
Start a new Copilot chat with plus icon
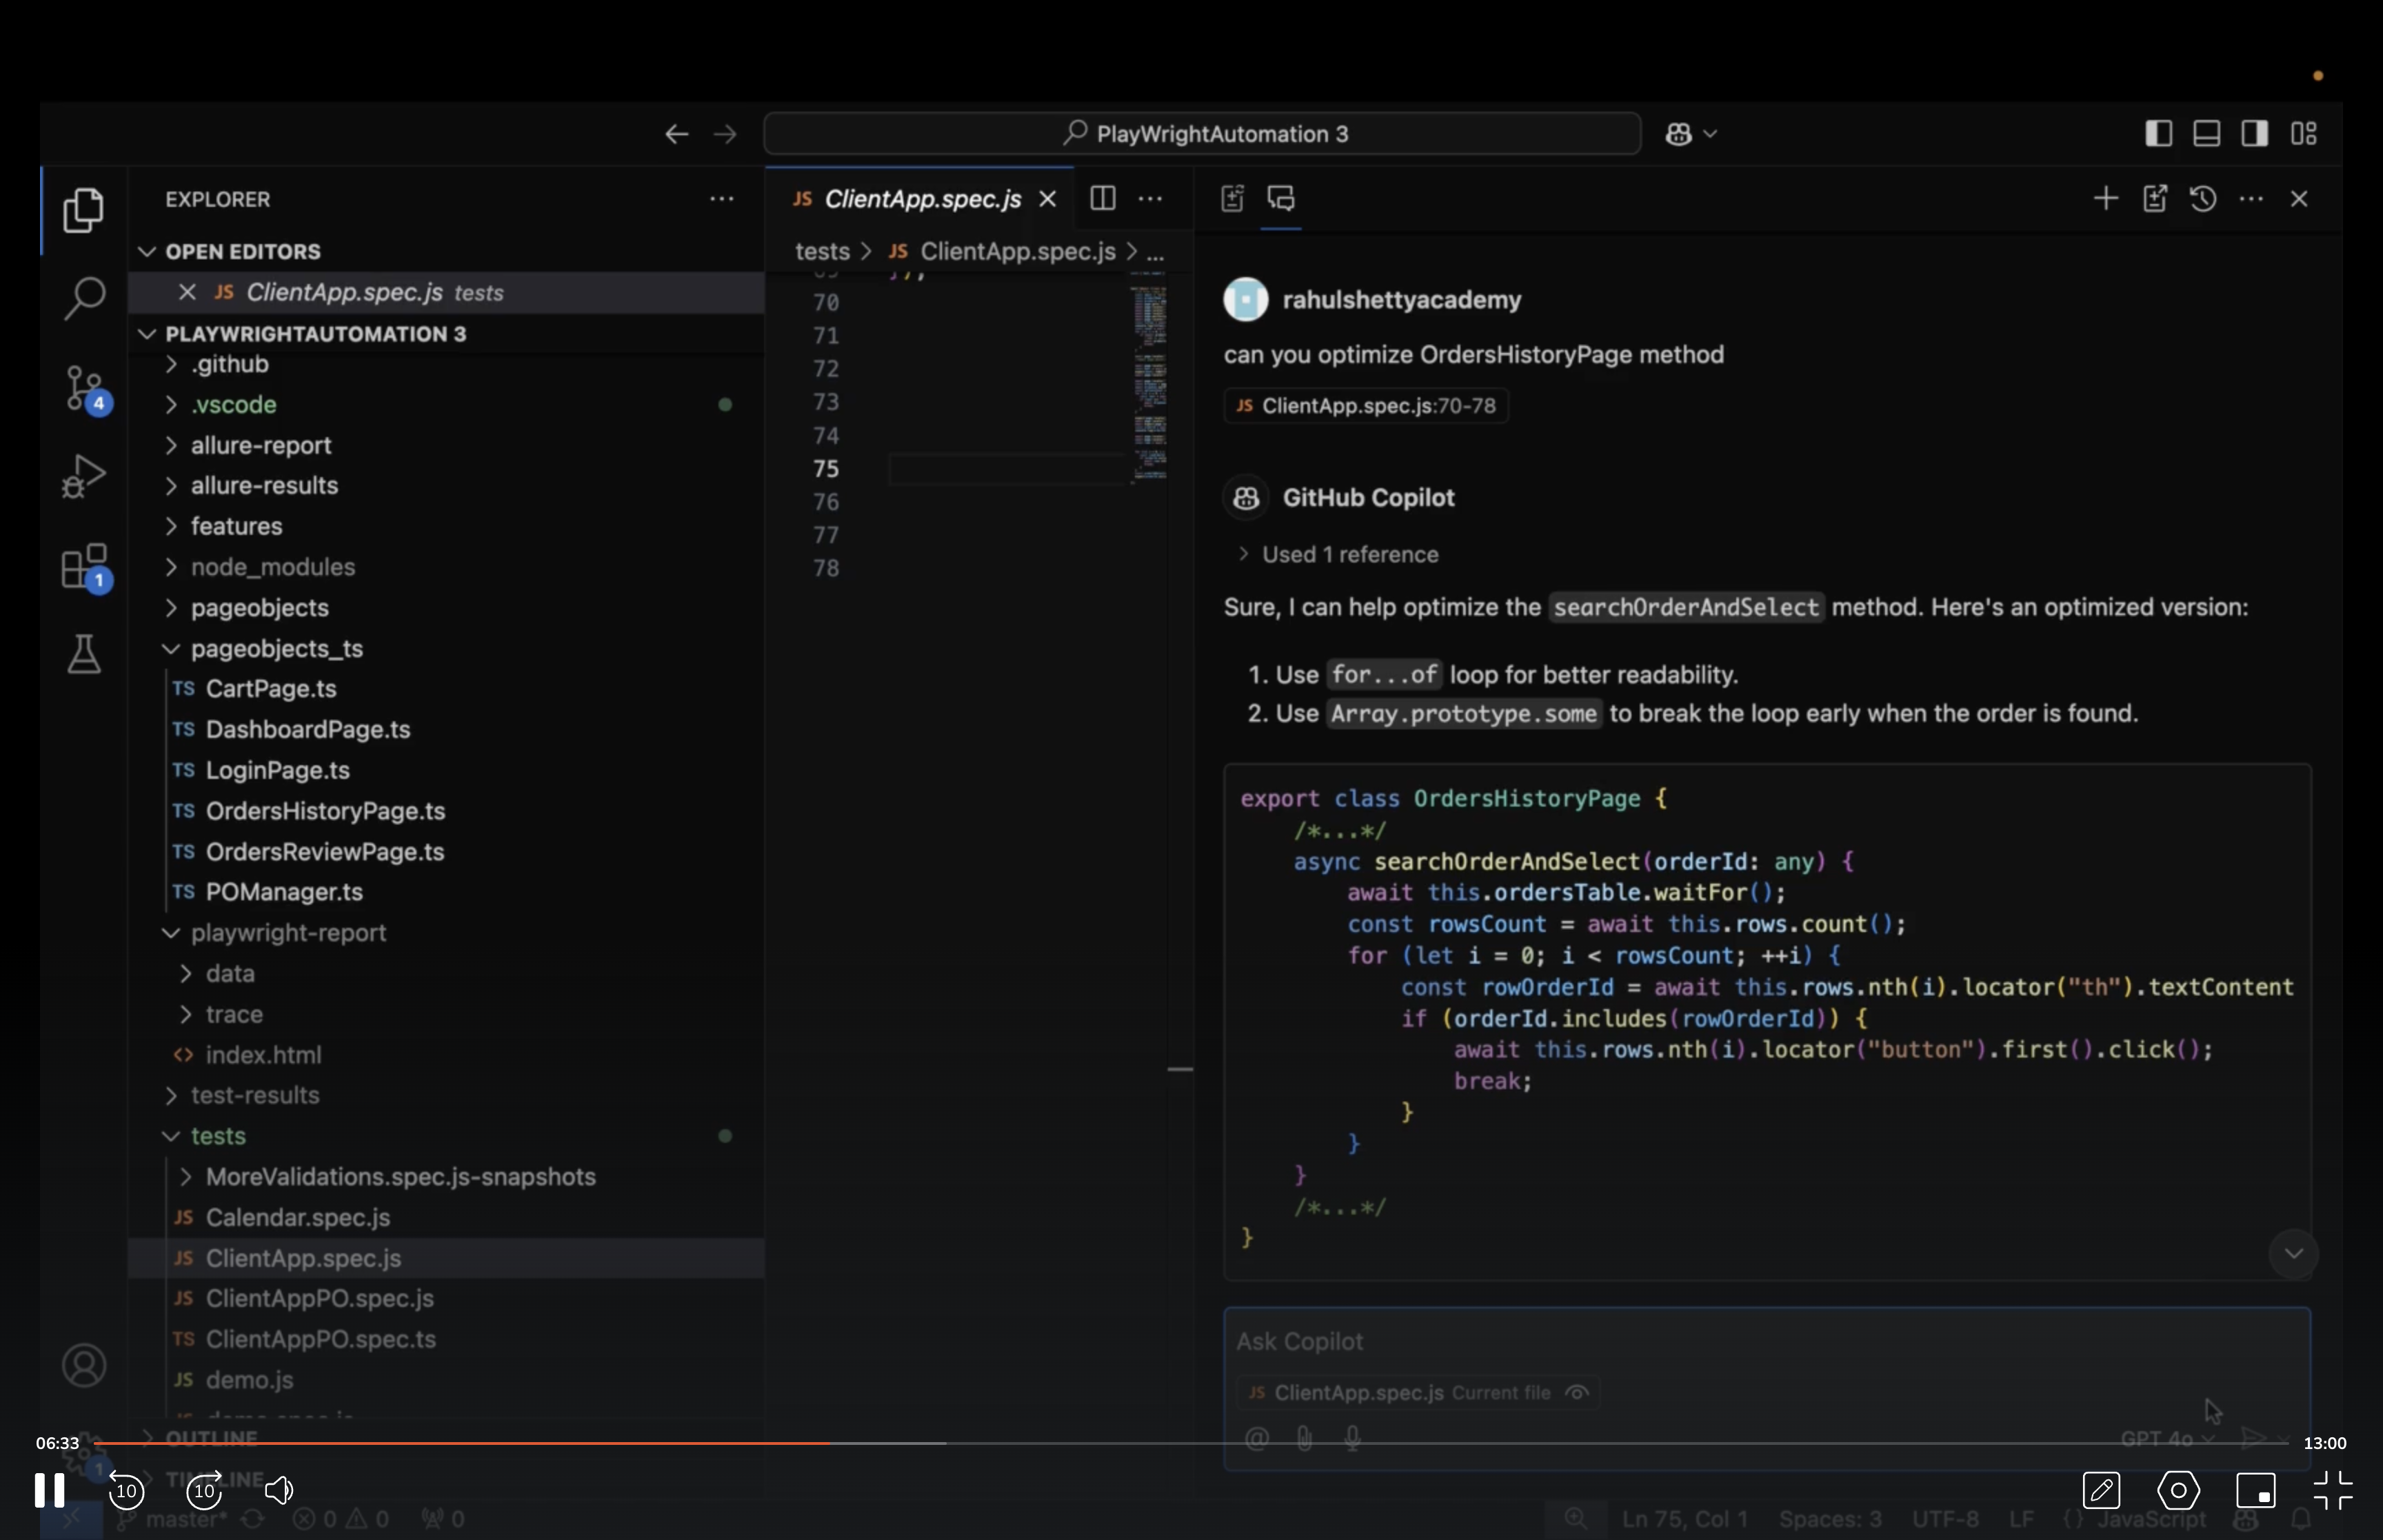[x=2105, y=199]
